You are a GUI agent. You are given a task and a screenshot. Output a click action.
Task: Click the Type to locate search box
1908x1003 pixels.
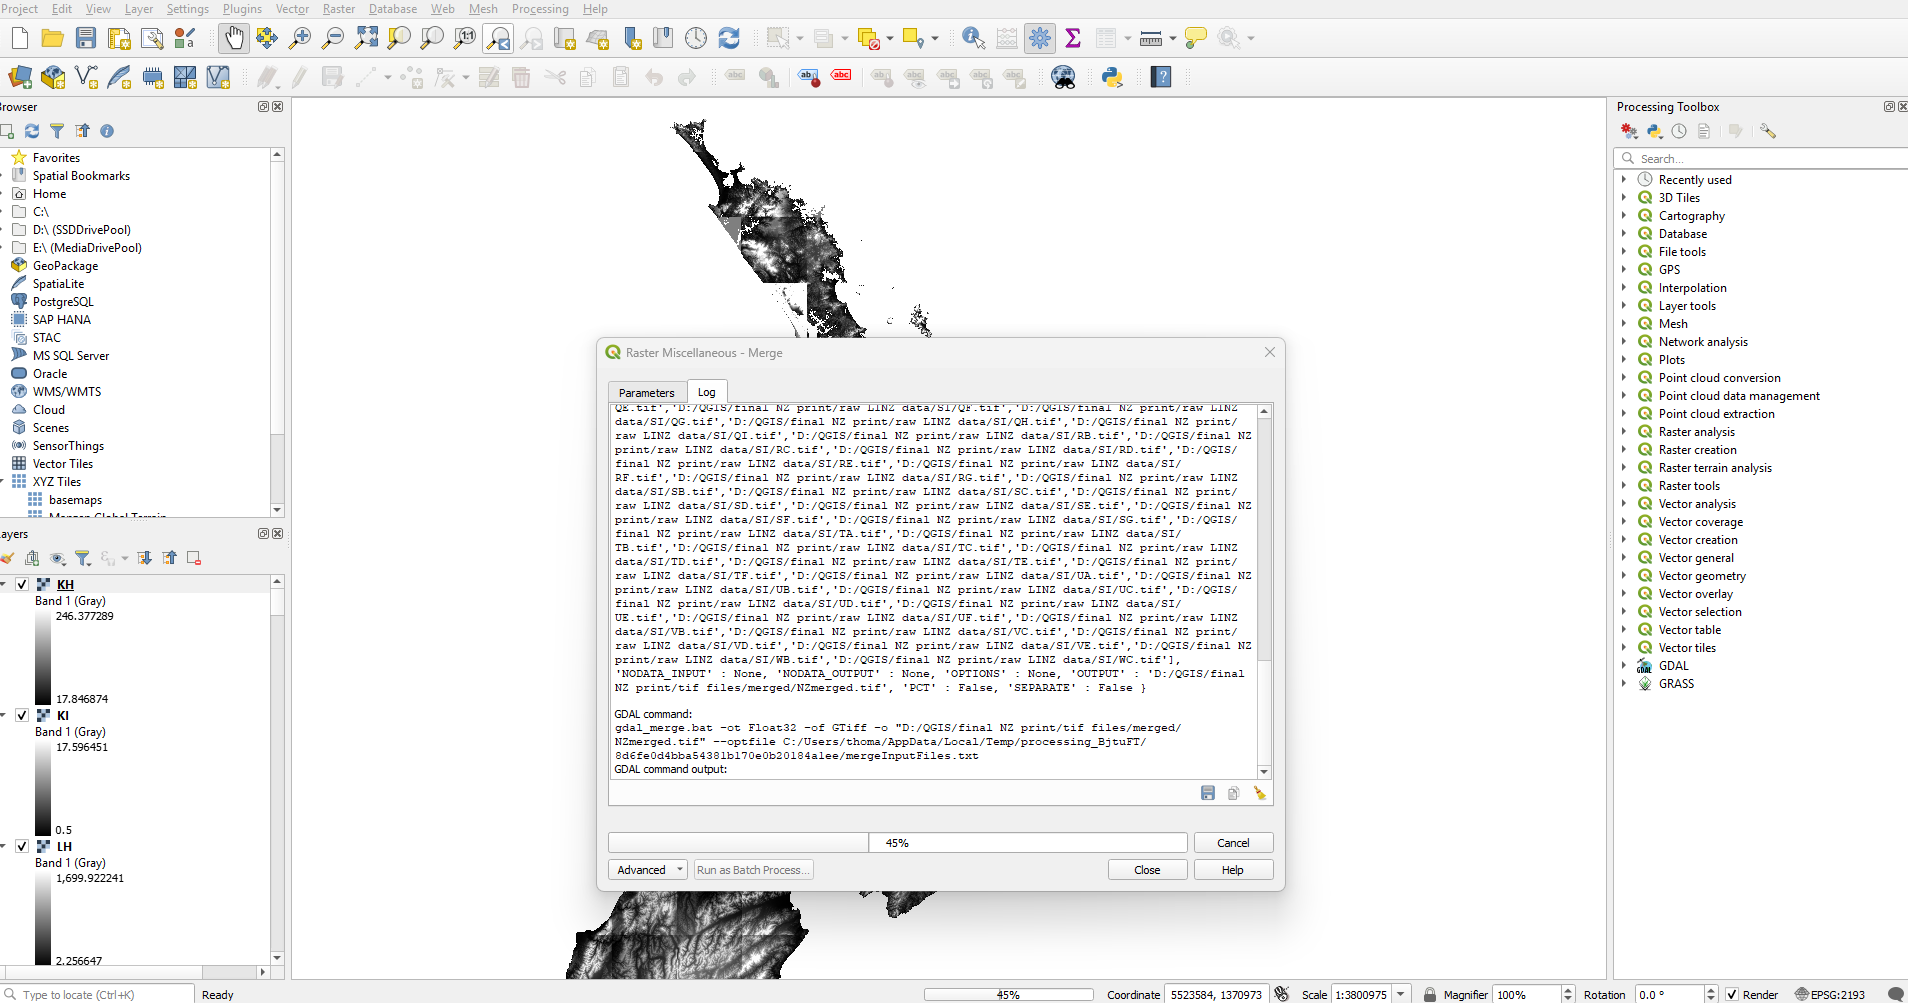pos(97,994)
